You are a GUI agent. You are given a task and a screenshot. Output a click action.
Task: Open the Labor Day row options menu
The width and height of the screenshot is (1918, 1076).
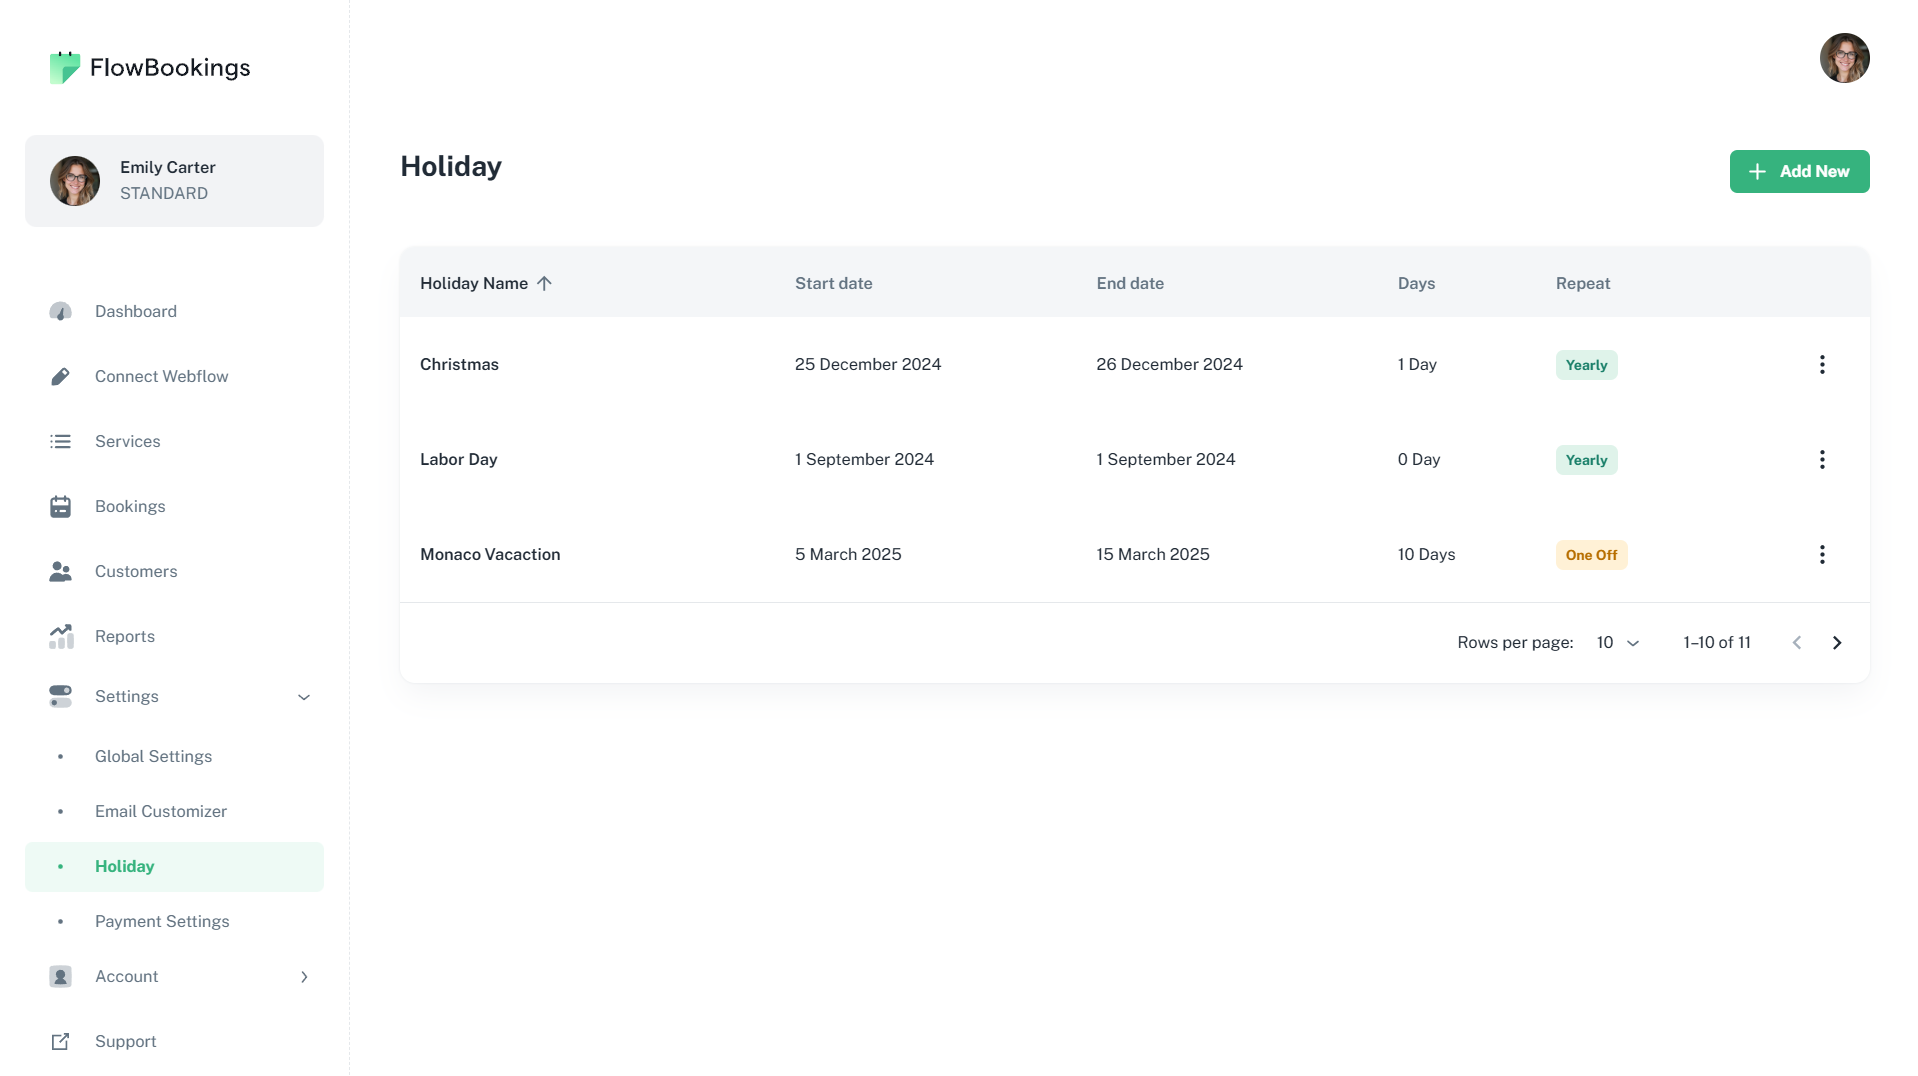point(1821,460)
